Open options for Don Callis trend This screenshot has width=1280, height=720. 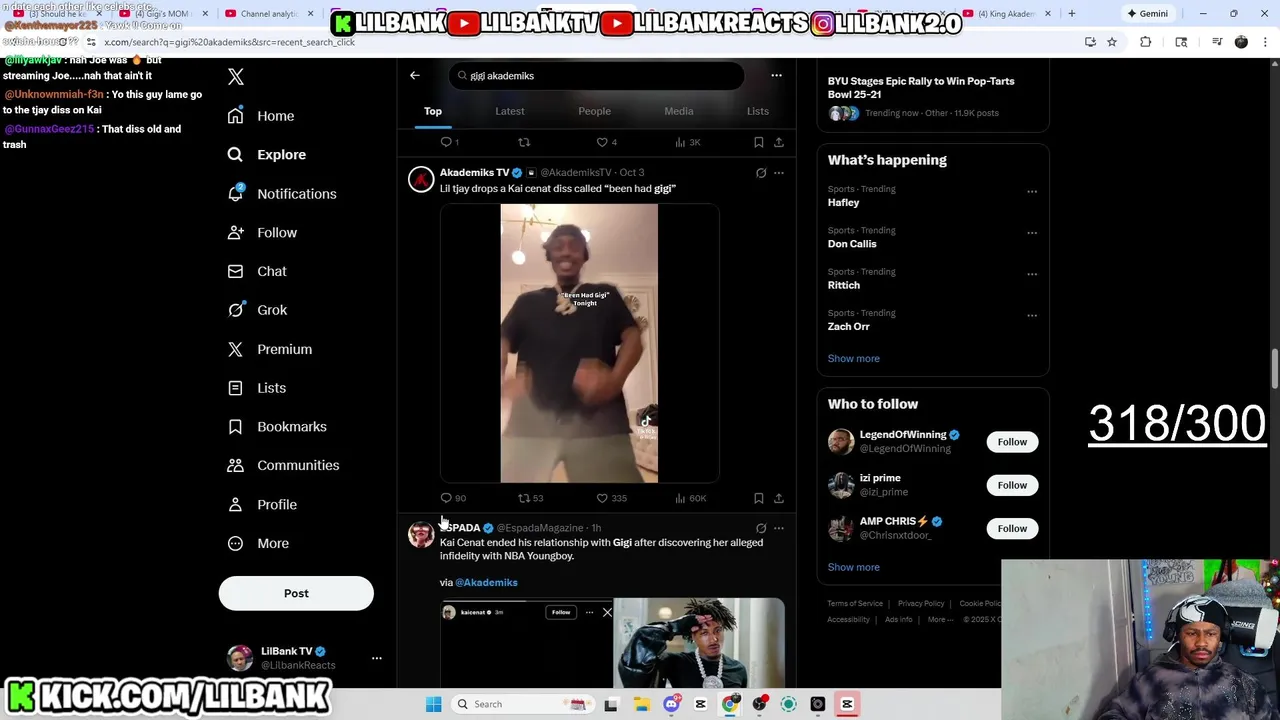click(1032, 232)
